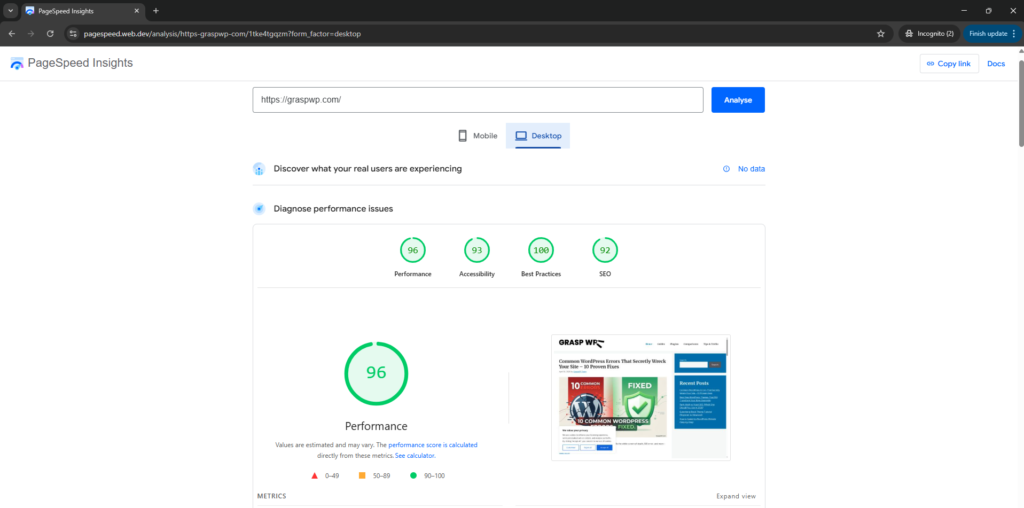Bookmark this page with the star icon
Screen dimensions: 1024x508
click(880, 33)
